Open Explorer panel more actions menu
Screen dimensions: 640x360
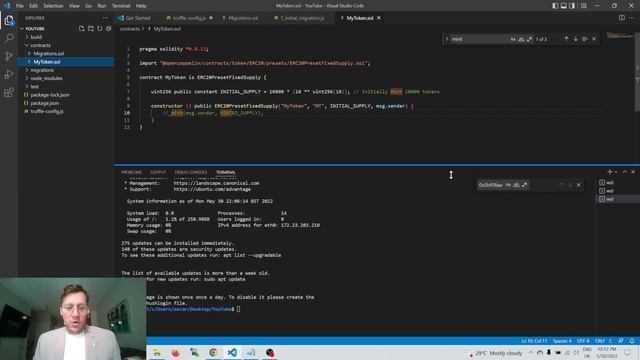105,18
